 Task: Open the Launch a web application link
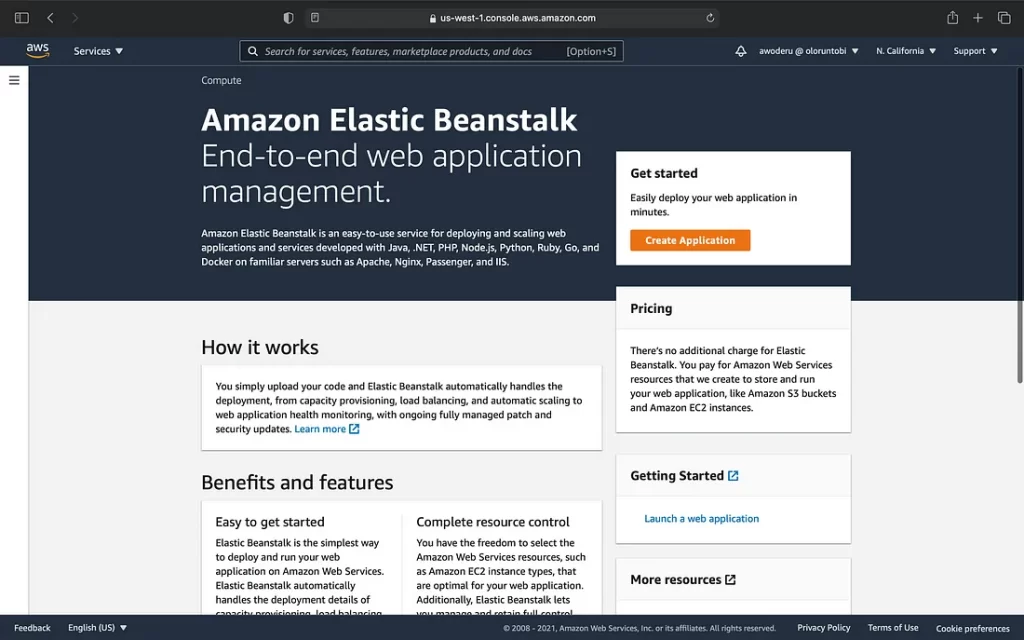pyautogui.click(x=701, y=519)
